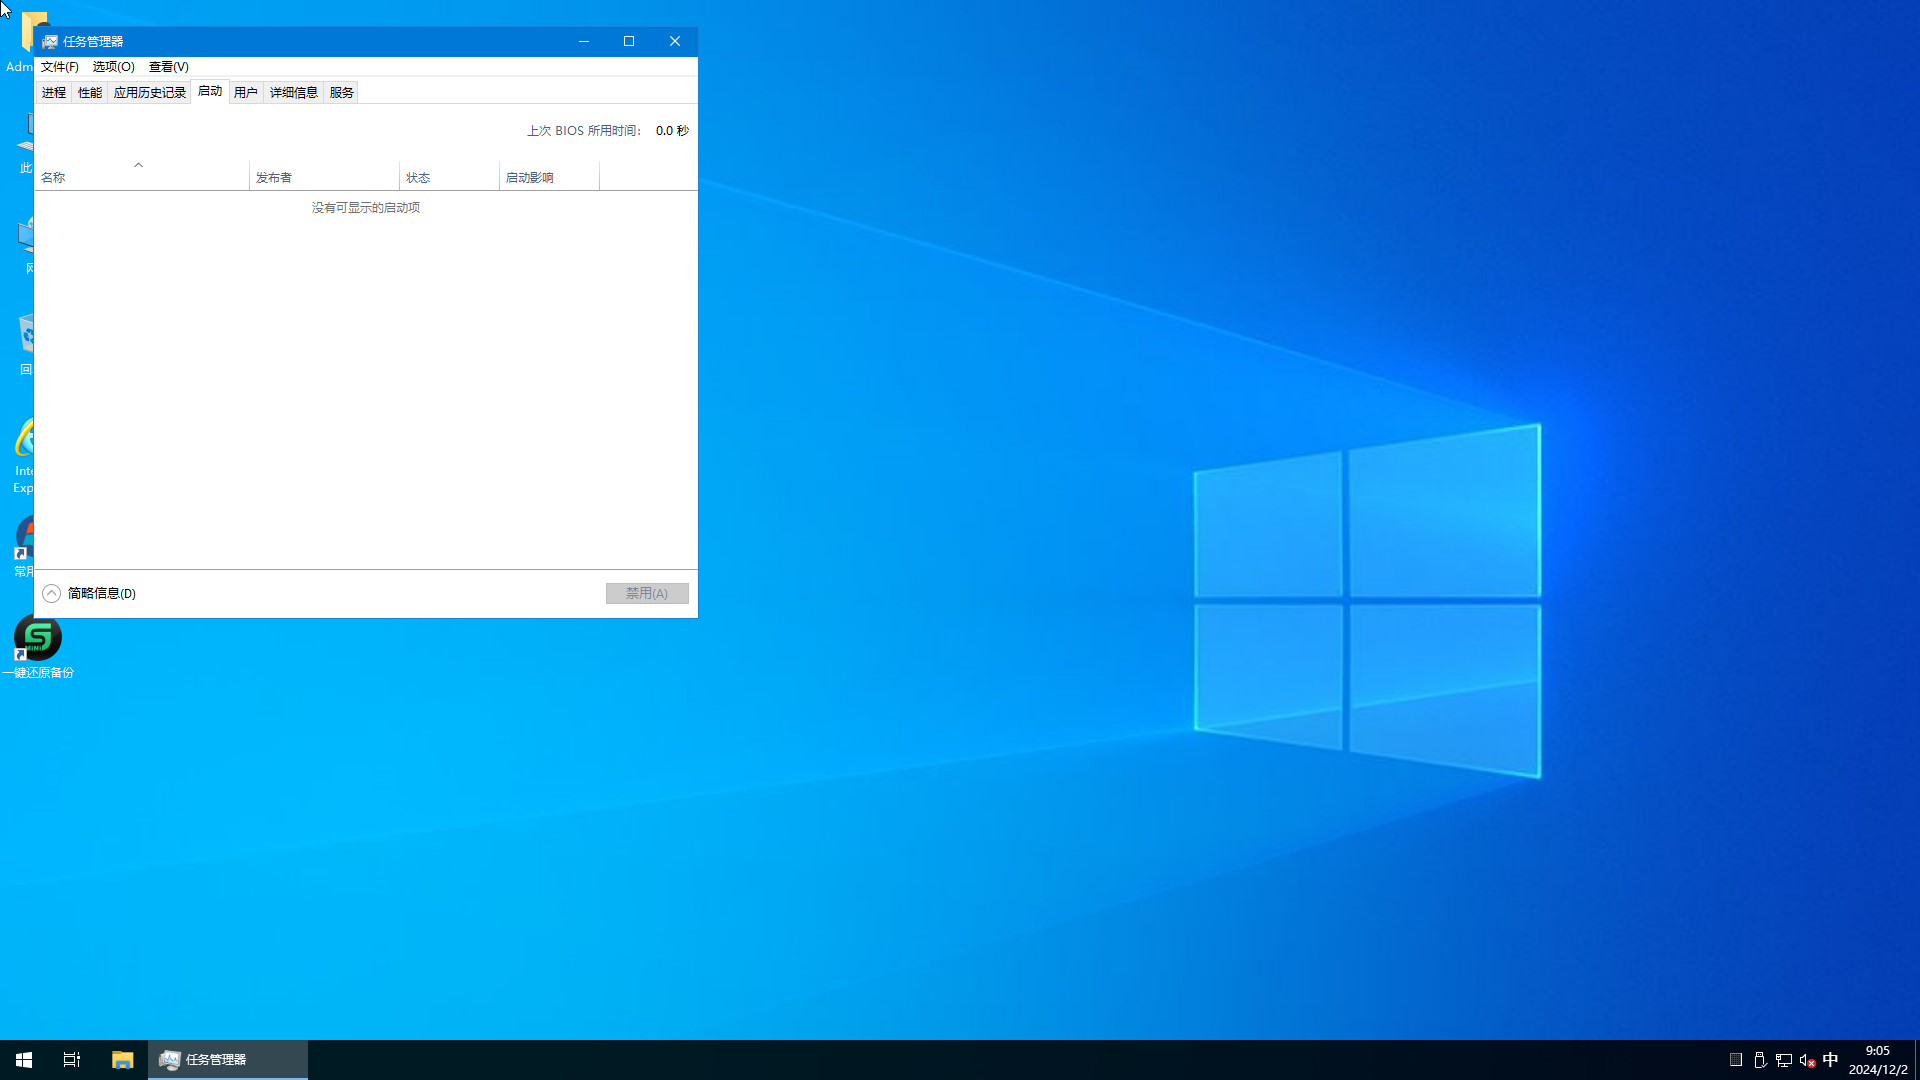Screen dimensions: 1920x1080
Task: Click the 没有可显示的启动项 message text
Action: (366, 208)
